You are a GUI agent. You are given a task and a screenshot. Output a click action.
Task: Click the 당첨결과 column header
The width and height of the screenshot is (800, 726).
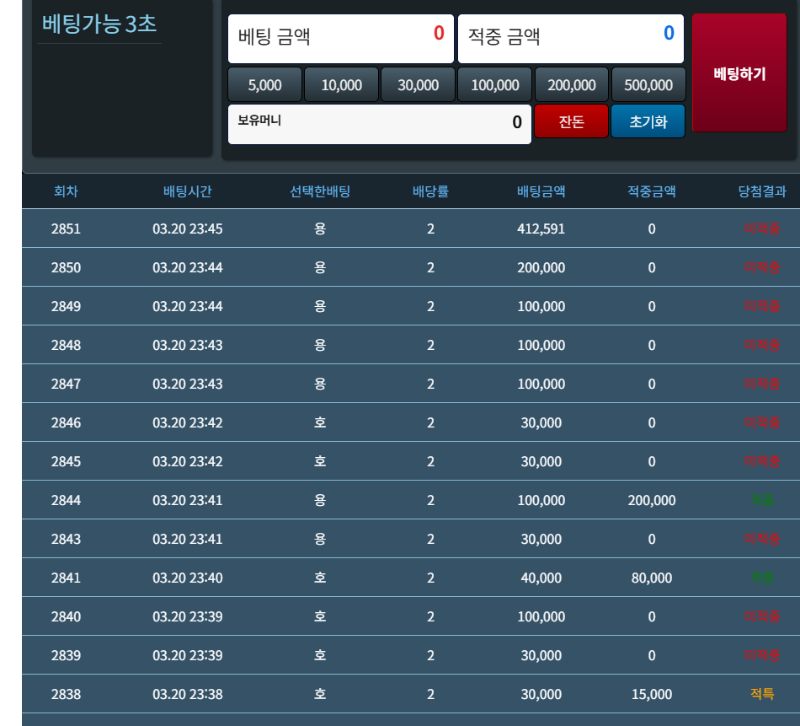(x=762, y=191)
